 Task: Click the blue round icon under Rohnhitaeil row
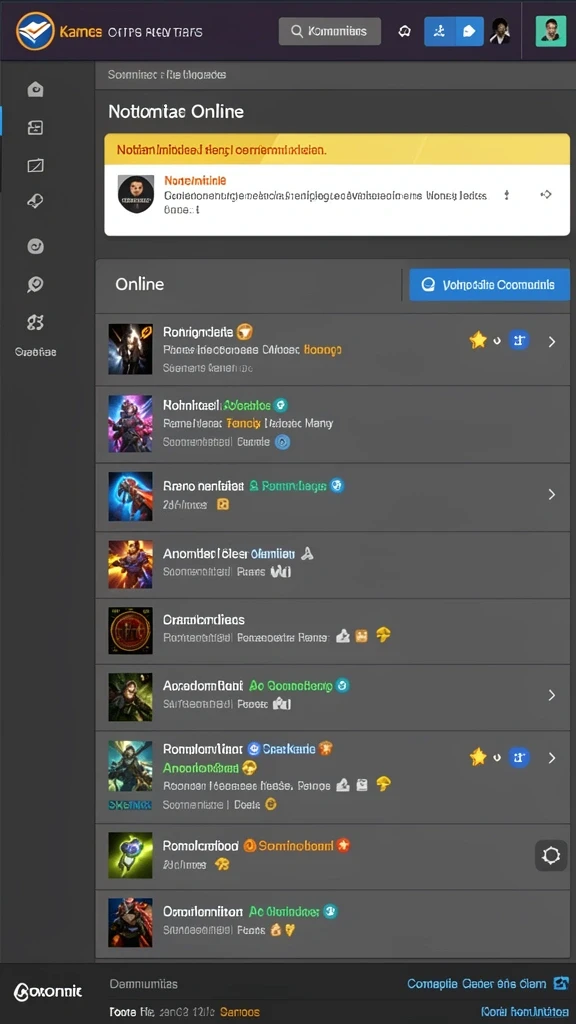tap(283, 441)
